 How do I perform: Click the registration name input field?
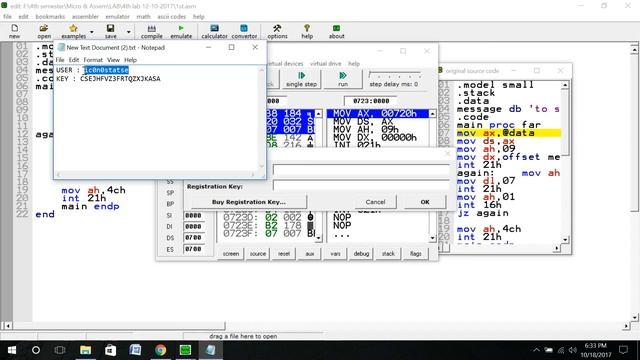tap(361, 170)
